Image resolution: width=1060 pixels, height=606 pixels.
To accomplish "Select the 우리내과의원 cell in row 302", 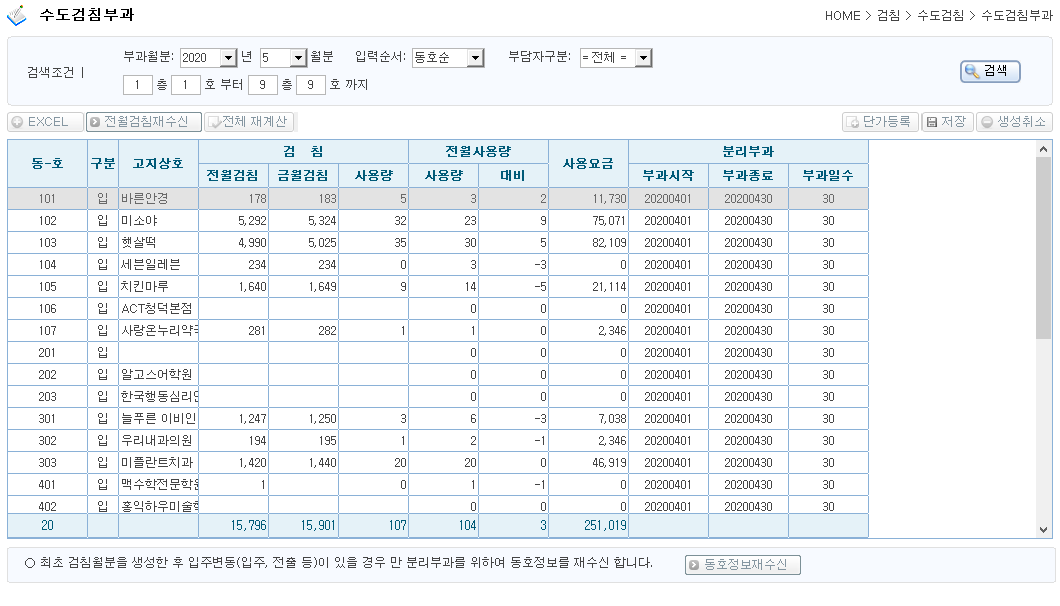I will tap(158, 440).
